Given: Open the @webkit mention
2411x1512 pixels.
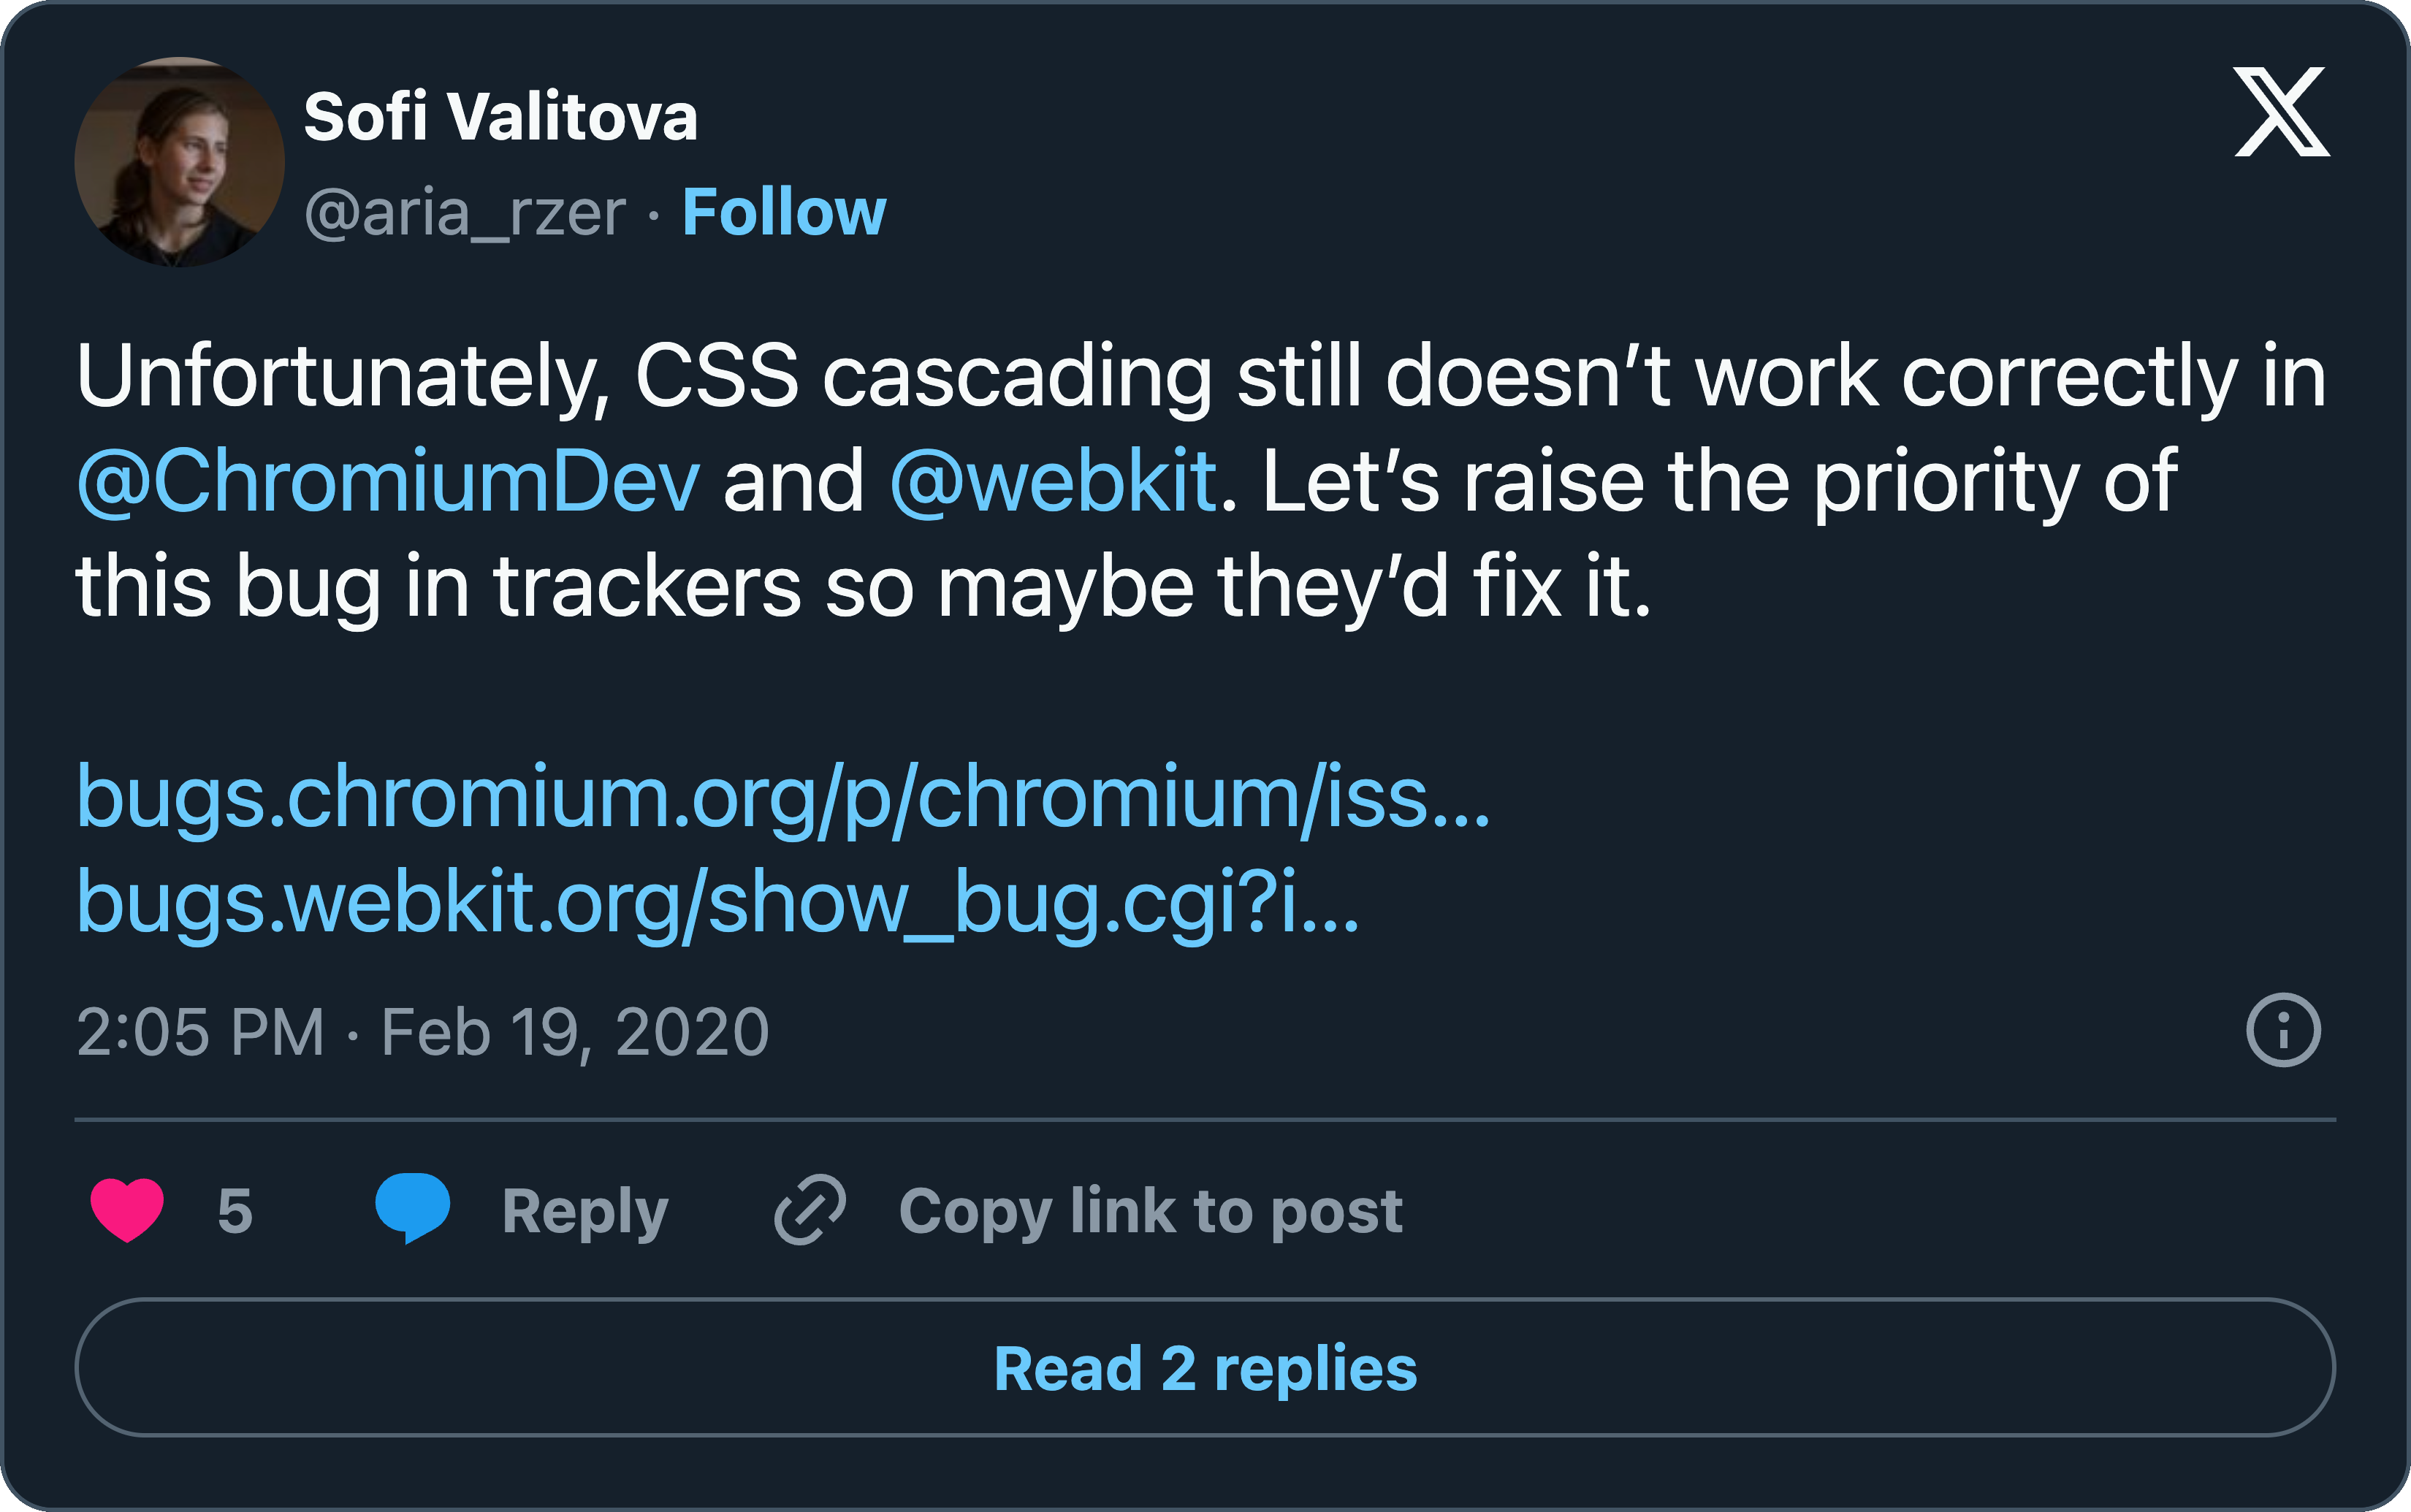Looking at the screenshot, I should [x=1053, y=481].
